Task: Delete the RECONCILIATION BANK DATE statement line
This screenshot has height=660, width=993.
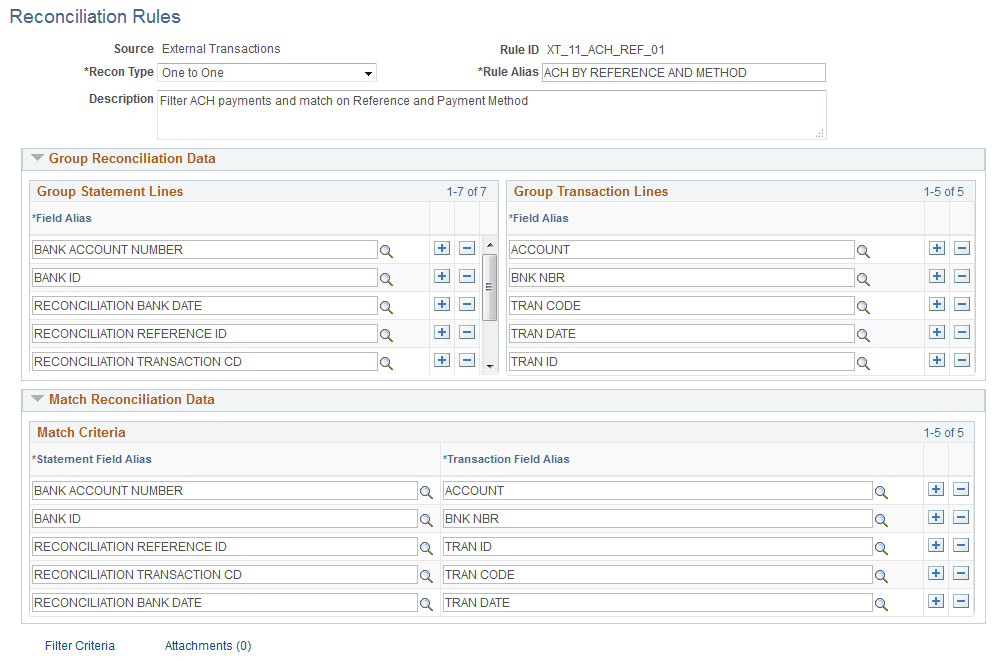Action: coord(466,305)
